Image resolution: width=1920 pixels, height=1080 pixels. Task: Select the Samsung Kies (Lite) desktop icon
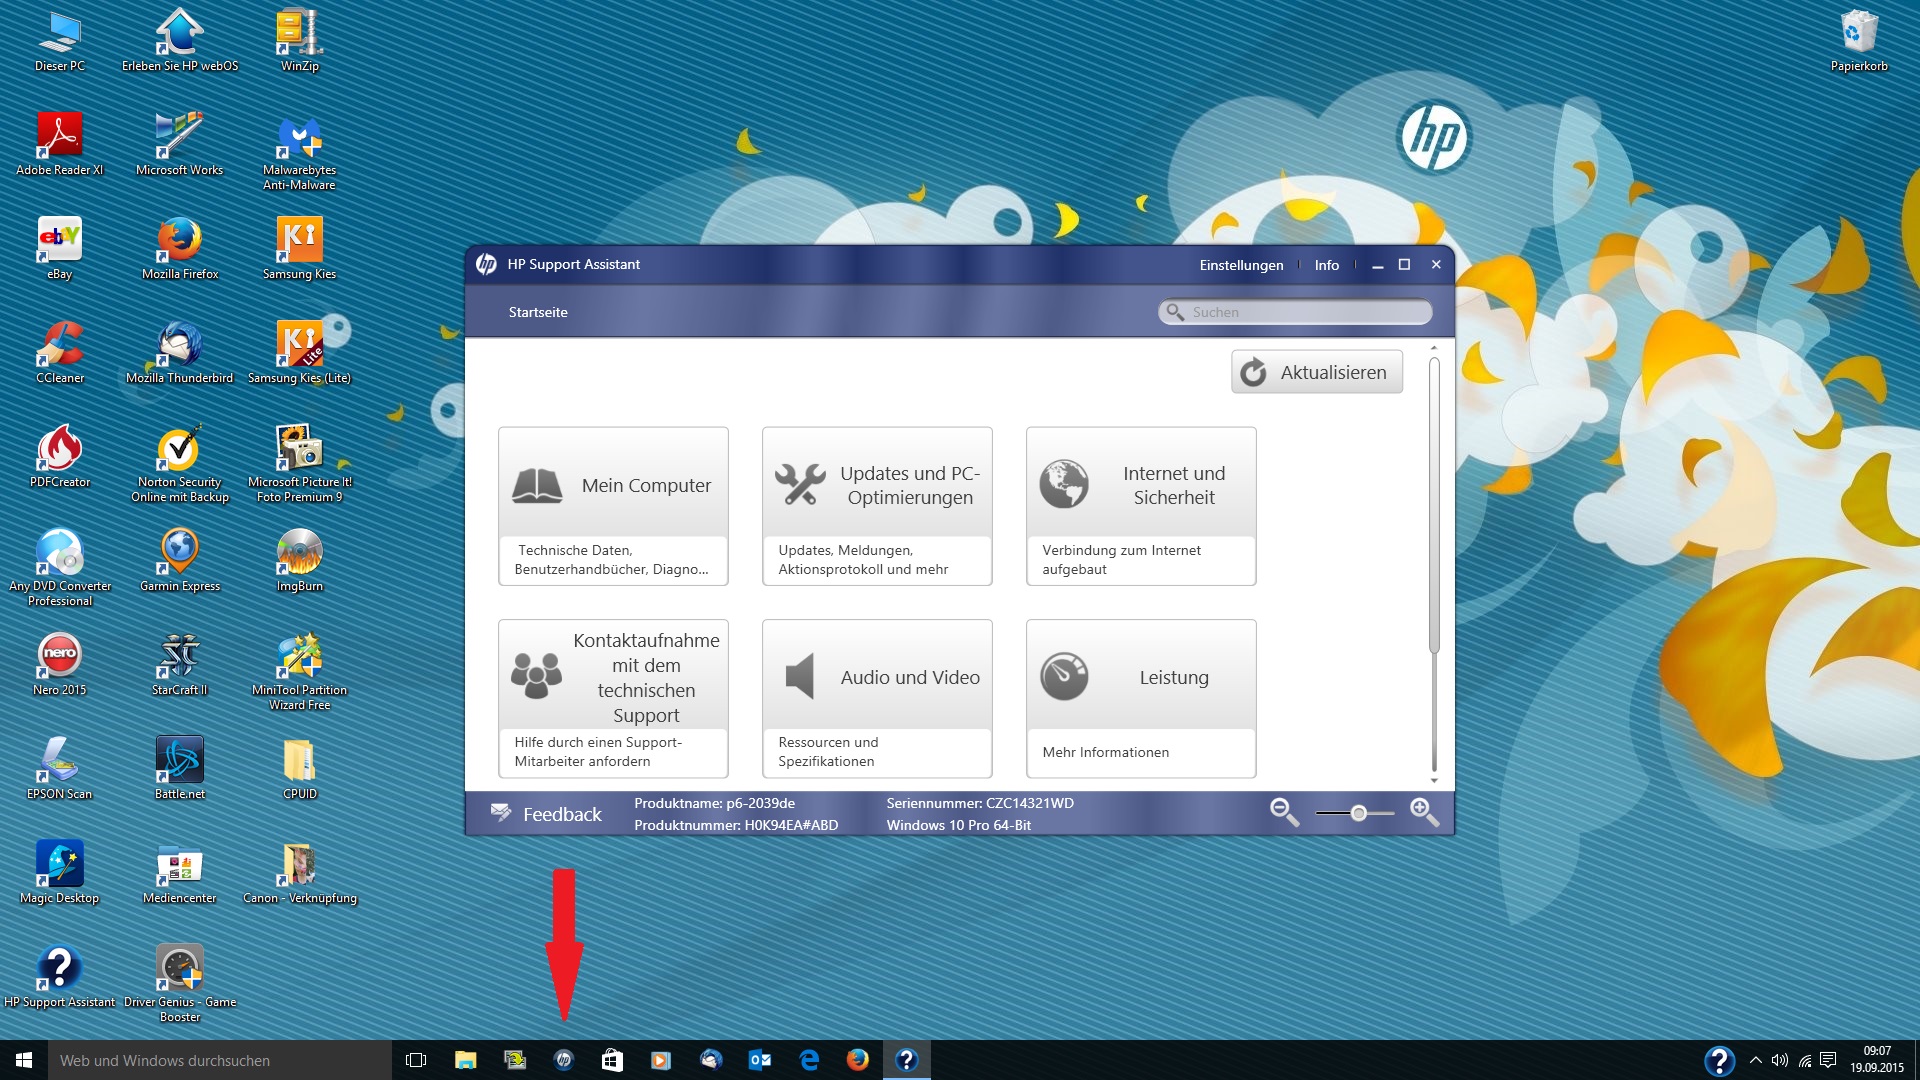tap(300, 353)
